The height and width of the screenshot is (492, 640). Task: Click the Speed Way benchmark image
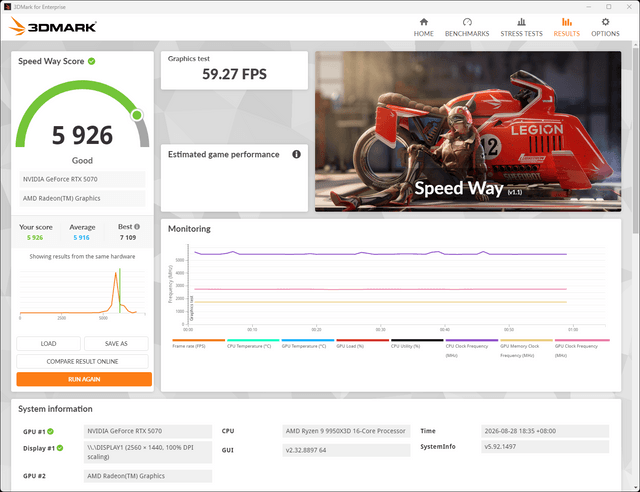tap(468, 131)
